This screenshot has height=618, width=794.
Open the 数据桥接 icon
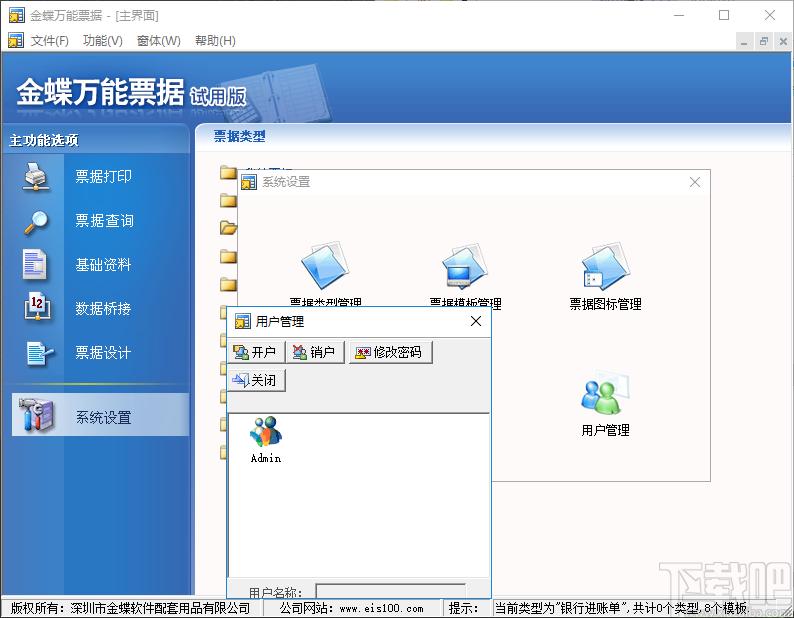click(37, 307)
